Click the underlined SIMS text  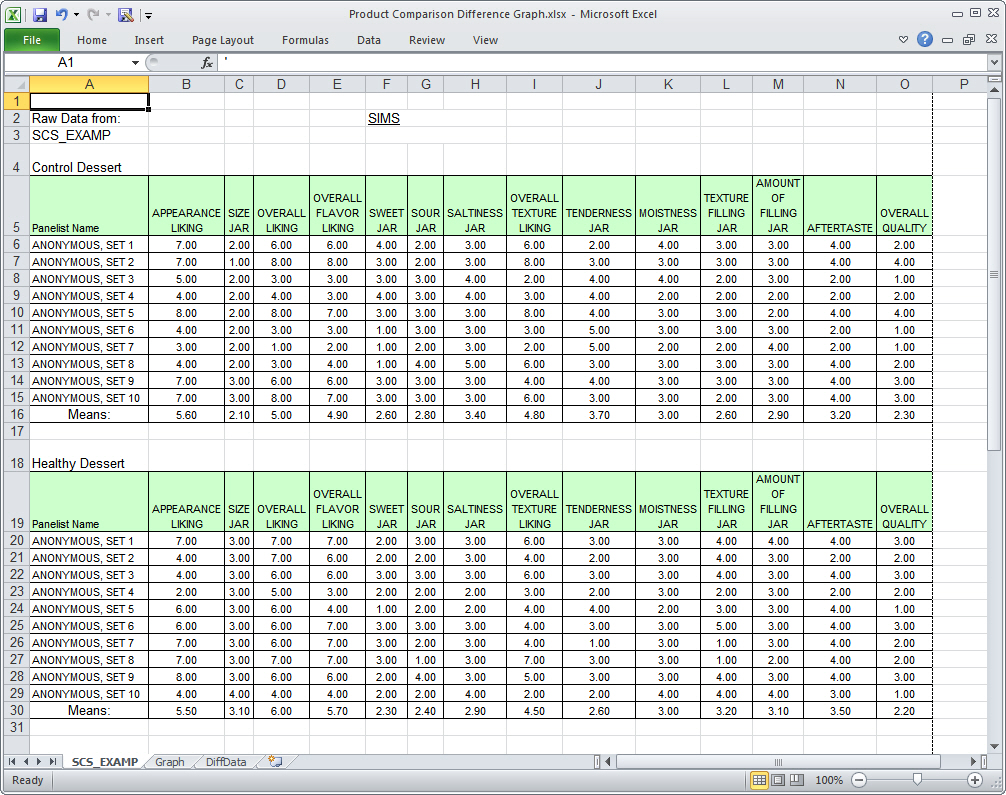click(384, 118)
